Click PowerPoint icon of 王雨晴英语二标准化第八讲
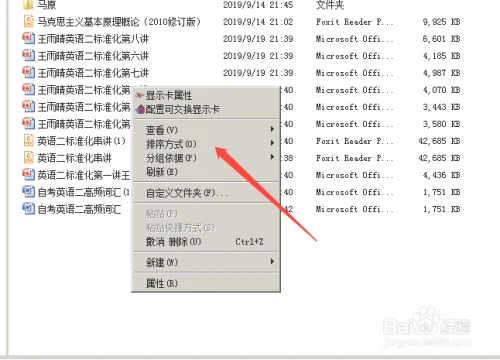Image resolution: width=500 pixels, height=360 pixels. 29,38
